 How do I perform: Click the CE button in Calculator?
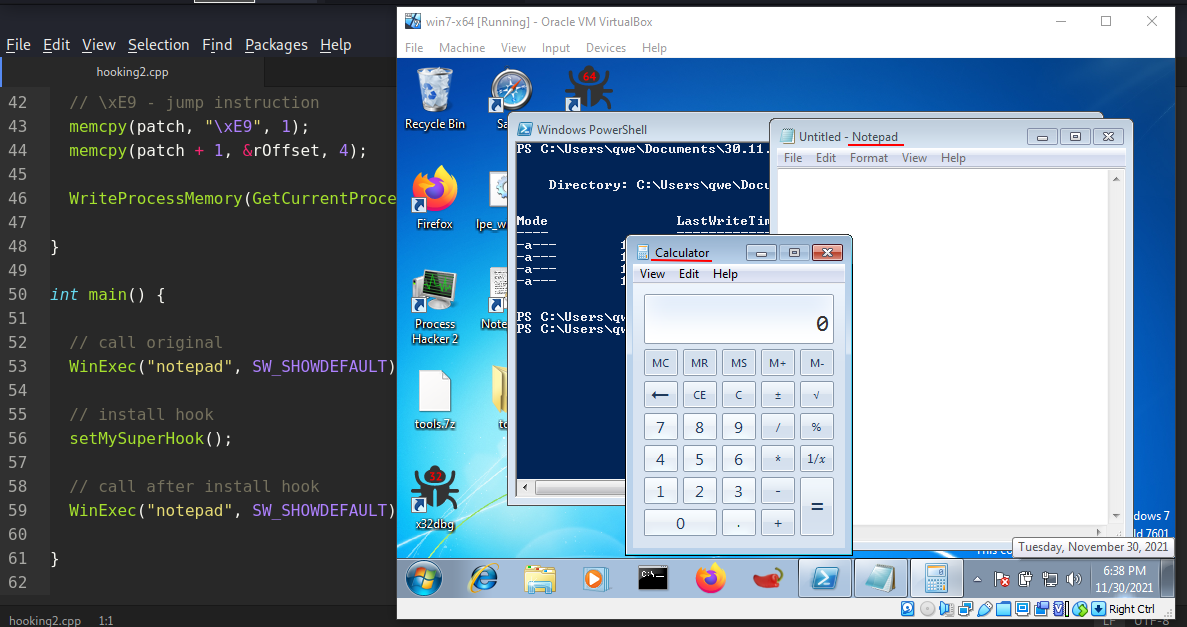tap(699, 395)
